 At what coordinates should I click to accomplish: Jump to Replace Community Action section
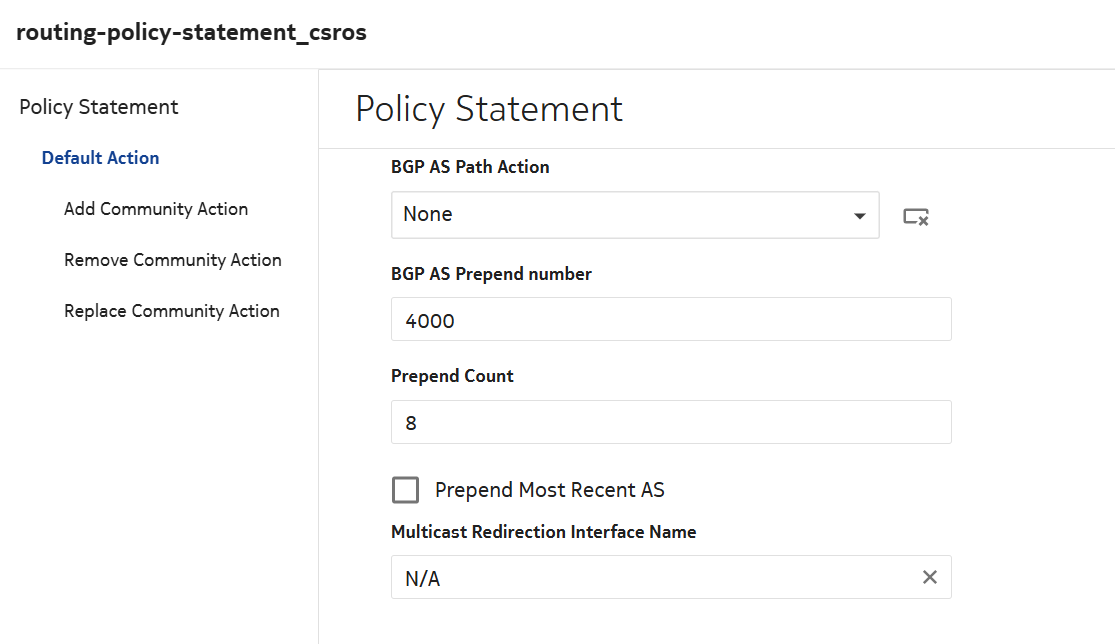pos(172,311)
